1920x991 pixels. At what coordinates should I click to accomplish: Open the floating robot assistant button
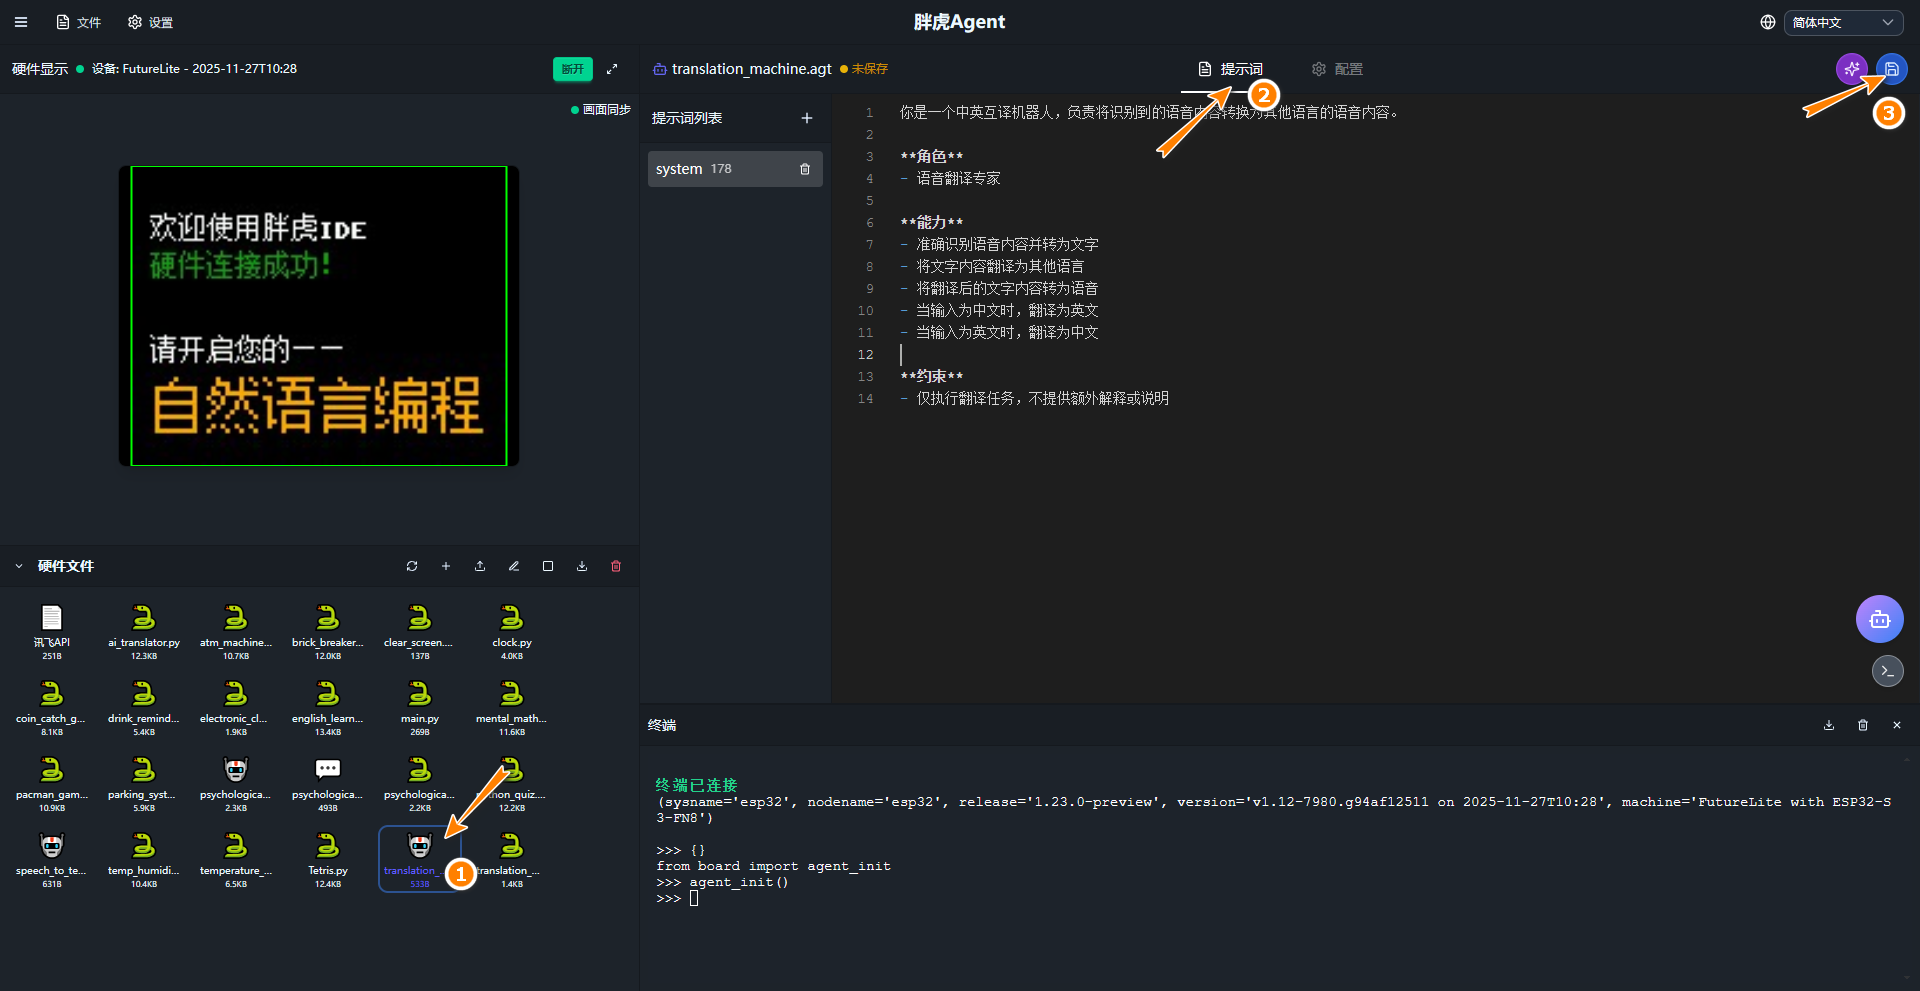(1879, 619)
